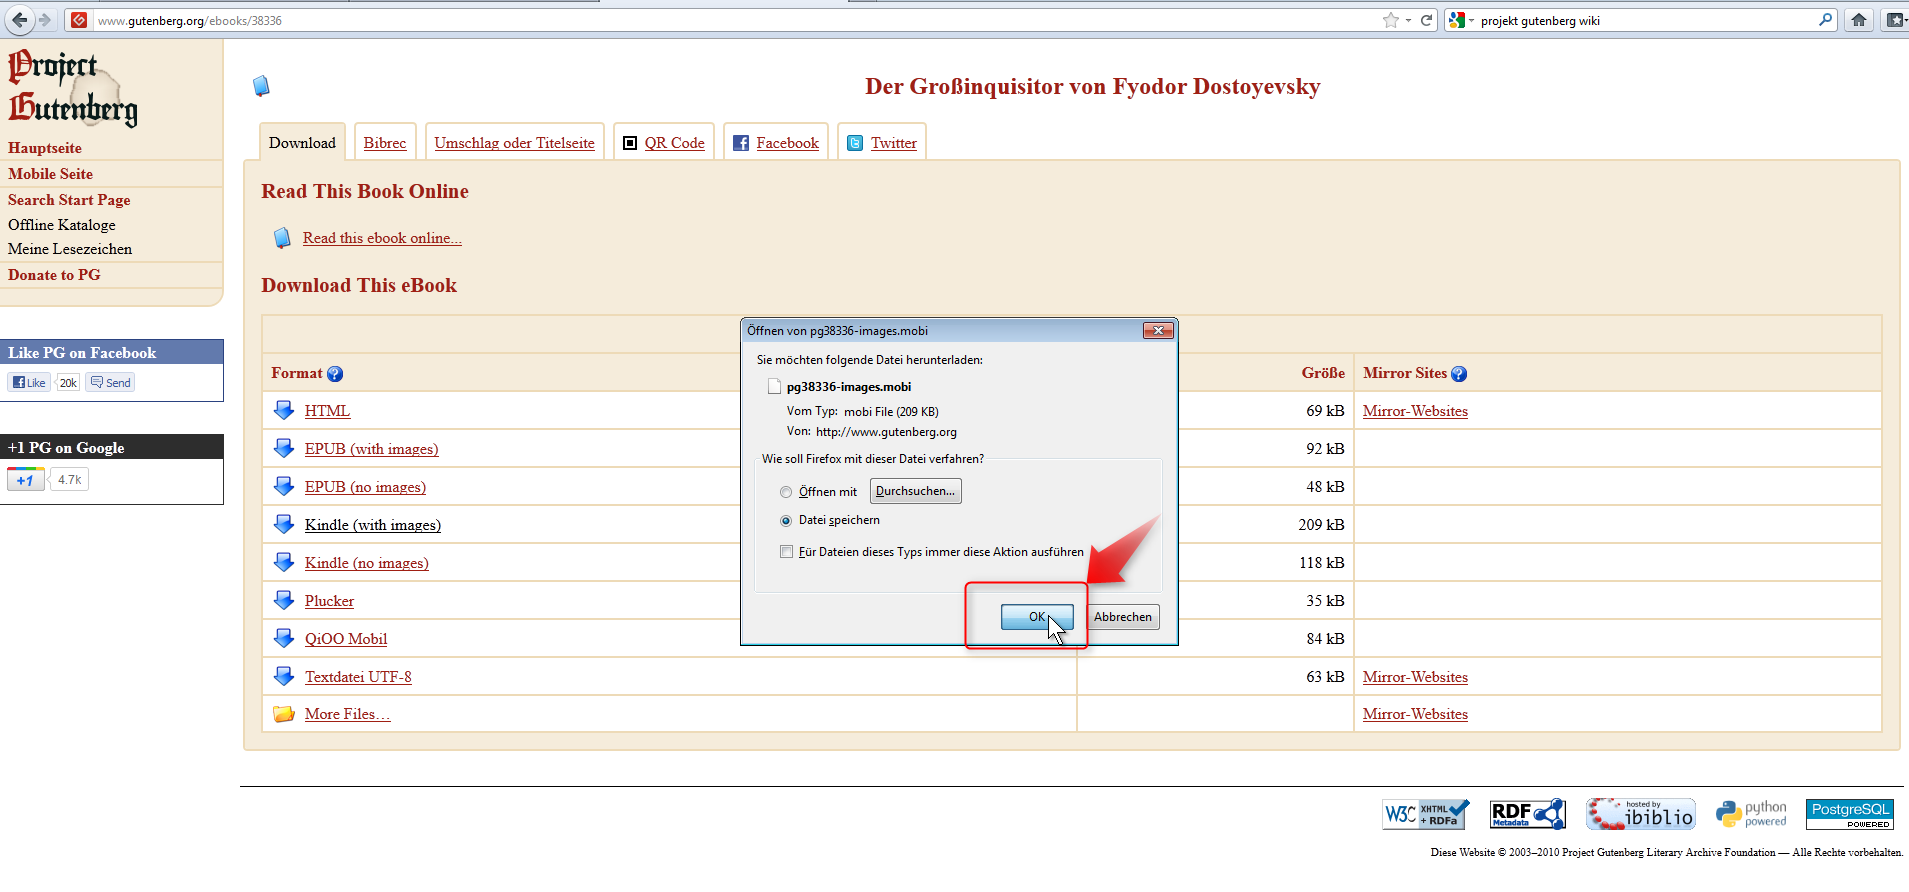This screenshot has height=892, width=1909.
Task: Click download arrow icon for QiOO Mobil
Action: point(284,638)
